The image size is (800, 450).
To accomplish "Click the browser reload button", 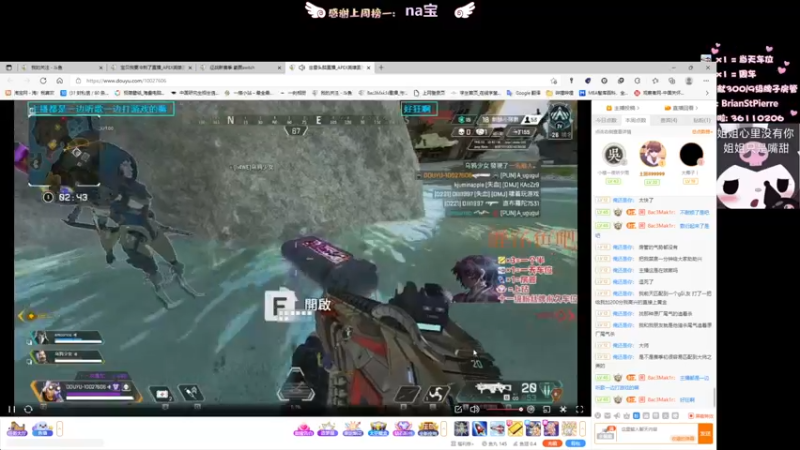I will pos(43,81).
